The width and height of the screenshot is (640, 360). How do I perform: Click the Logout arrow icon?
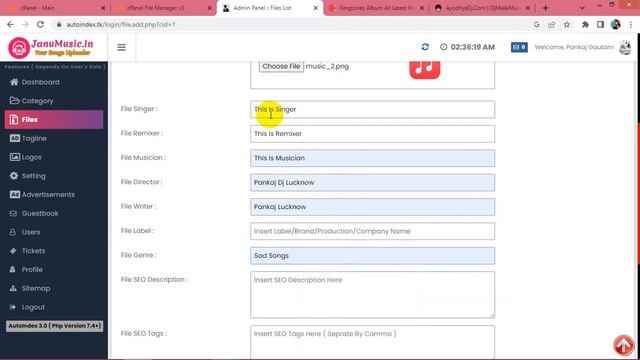13,307
